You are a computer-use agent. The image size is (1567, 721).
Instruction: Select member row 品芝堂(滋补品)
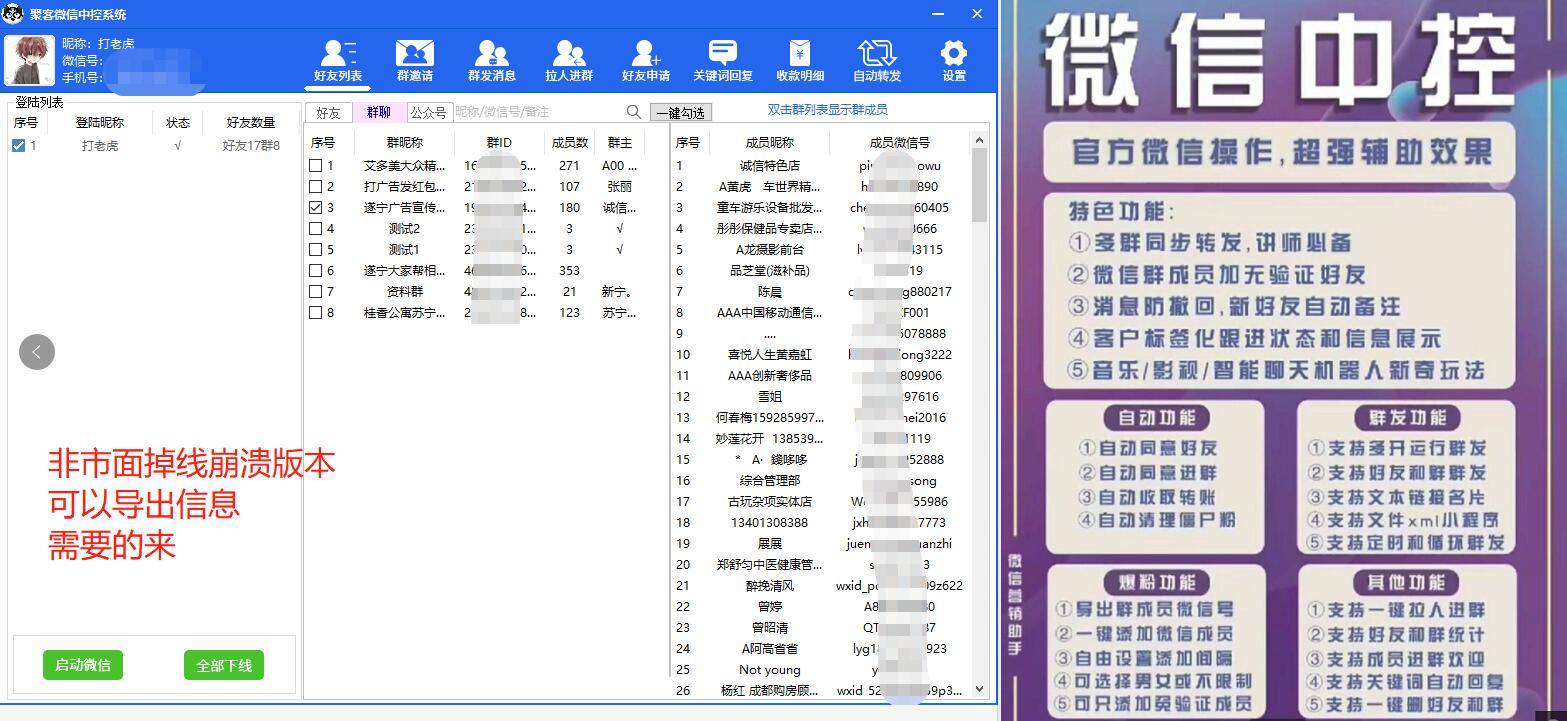tap(820, 271)
